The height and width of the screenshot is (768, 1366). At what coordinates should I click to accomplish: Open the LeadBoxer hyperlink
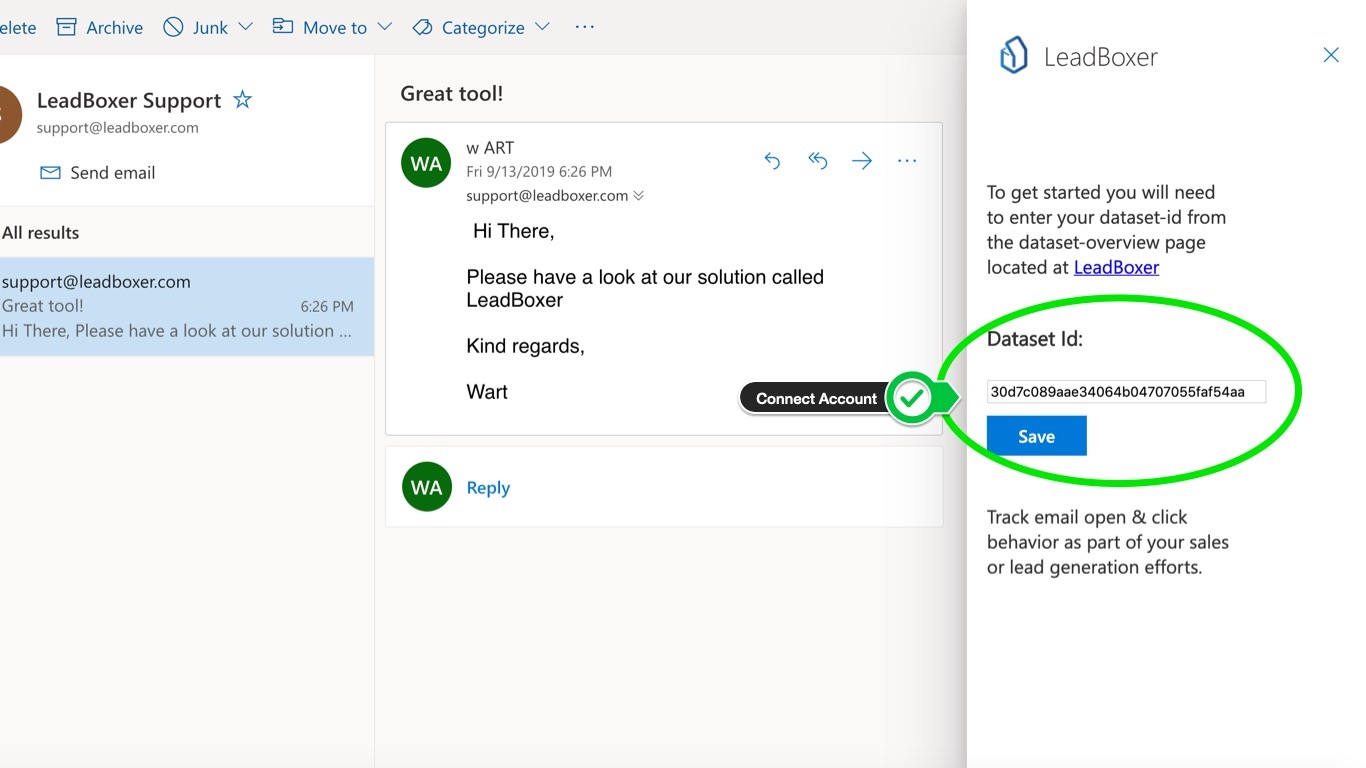pos(1116,267)
